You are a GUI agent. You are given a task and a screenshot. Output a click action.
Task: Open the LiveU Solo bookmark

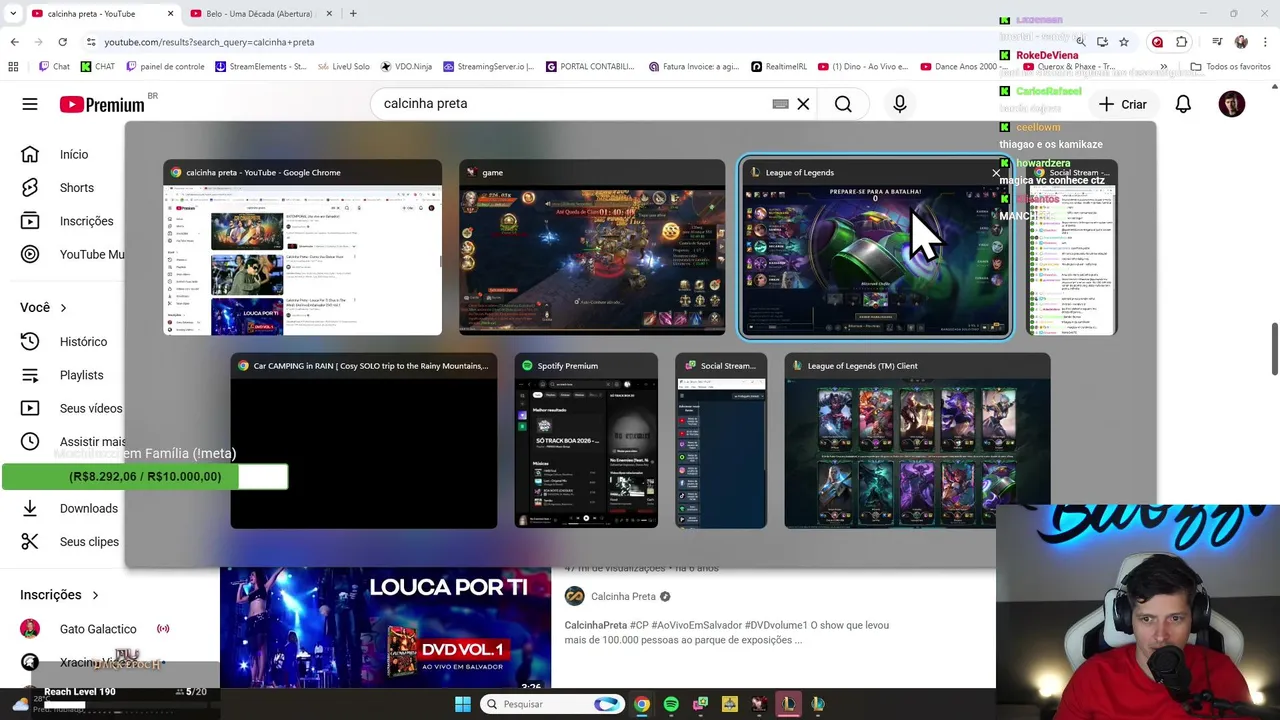(x=343, y=67)
